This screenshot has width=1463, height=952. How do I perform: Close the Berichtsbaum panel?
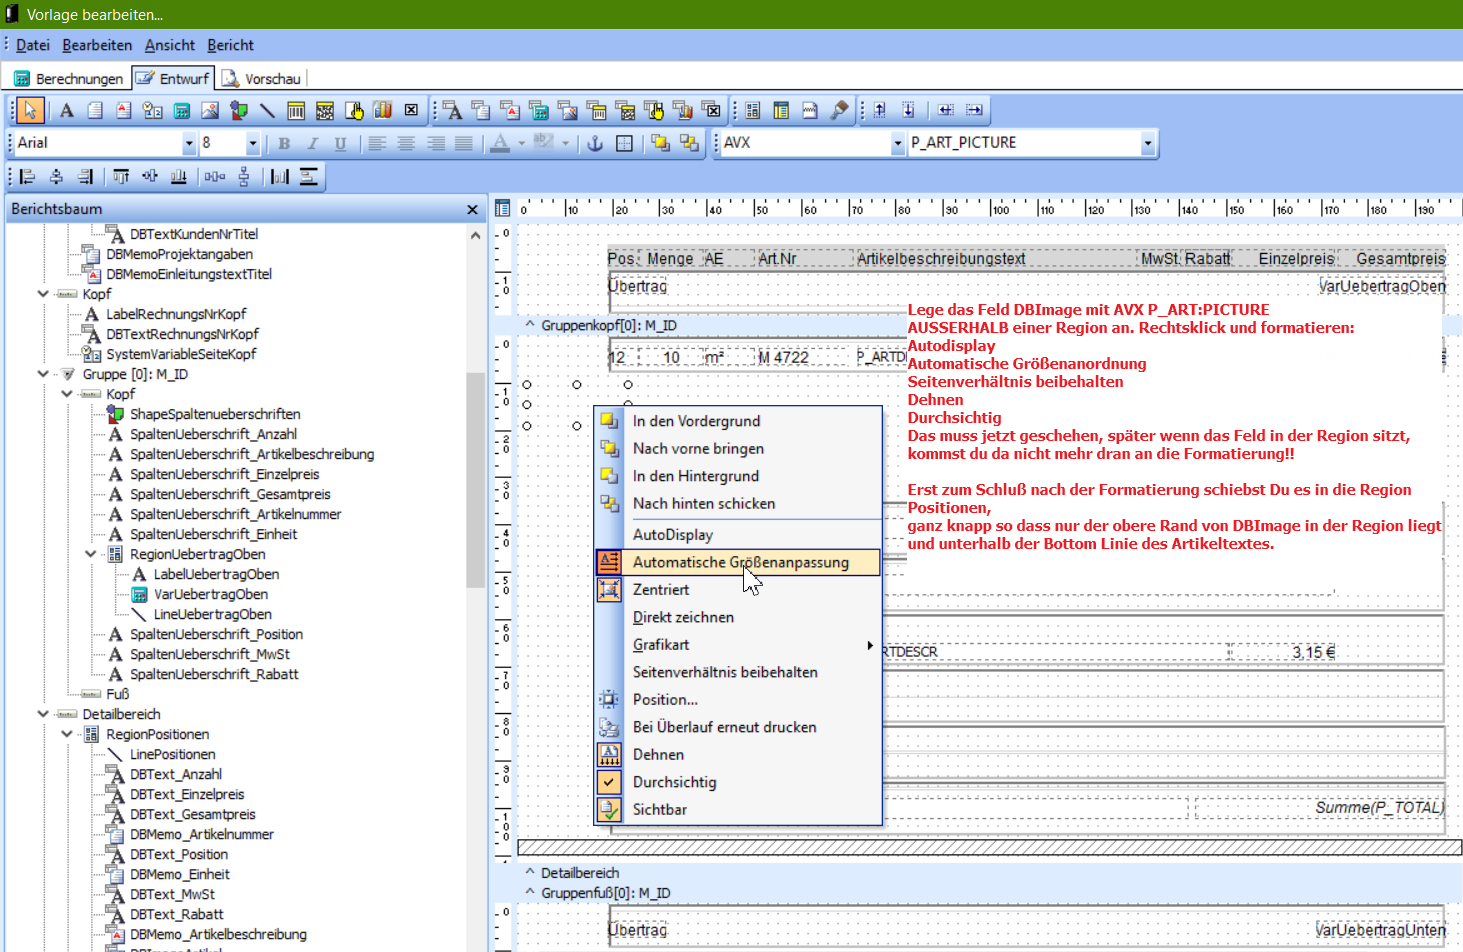[473, 210]
